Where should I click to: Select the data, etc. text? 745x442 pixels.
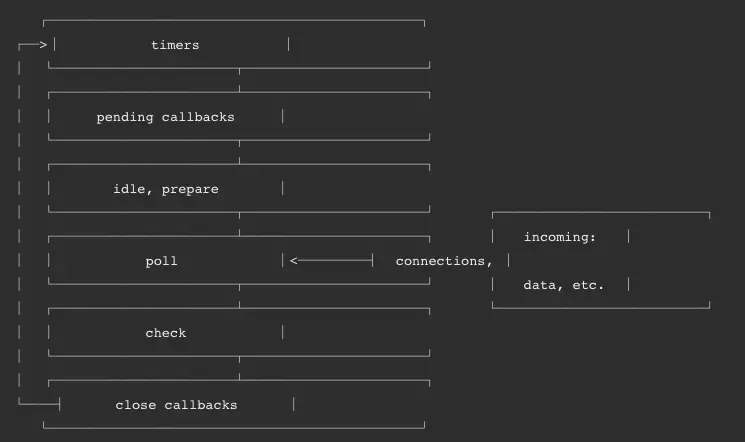(564, 285)
